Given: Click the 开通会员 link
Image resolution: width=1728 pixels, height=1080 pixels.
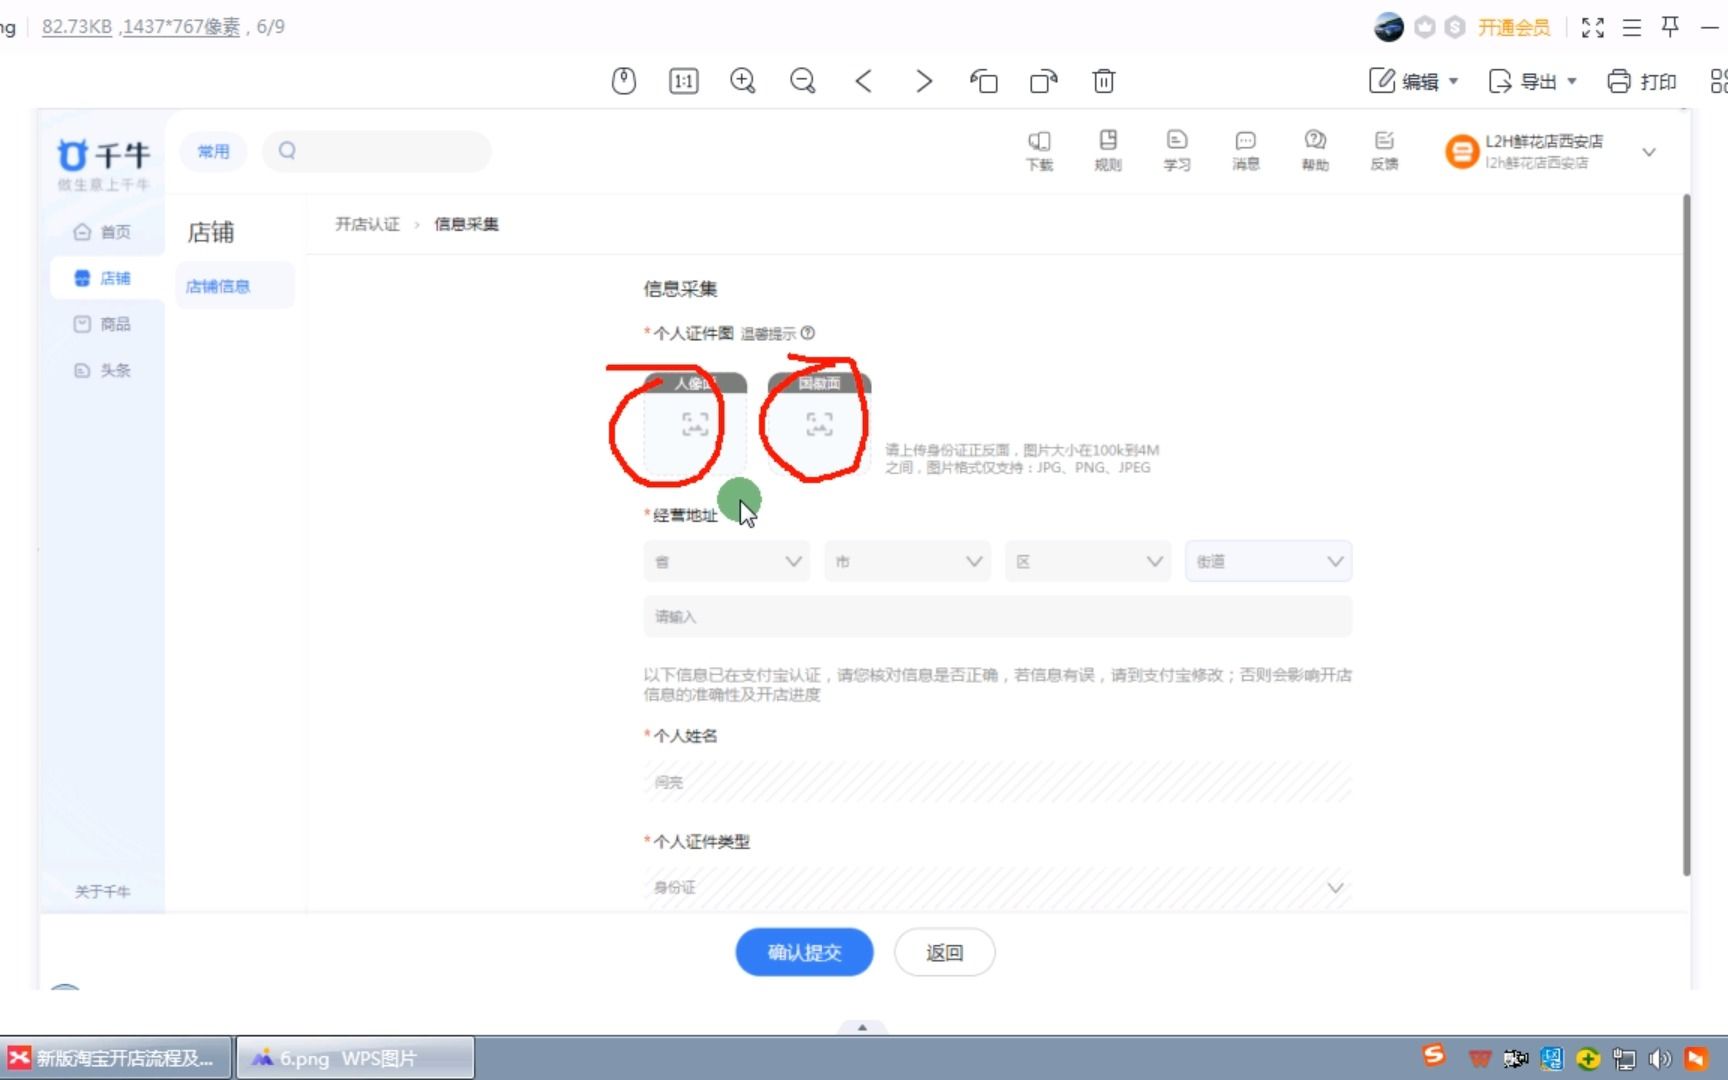Looking at the screenshot, I should coord(1514,27).
